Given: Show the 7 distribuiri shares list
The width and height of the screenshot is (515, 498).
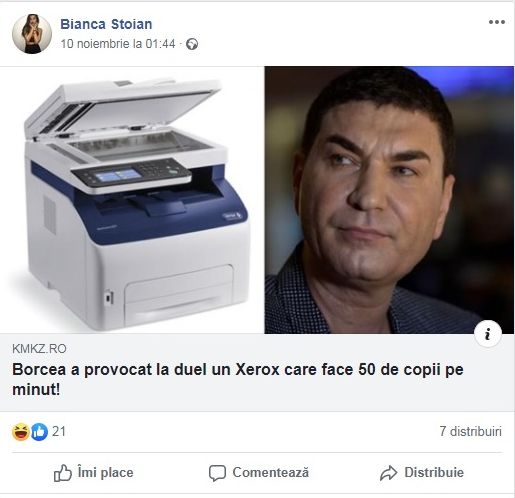Looking at the screenshot, I should point(470,431).
